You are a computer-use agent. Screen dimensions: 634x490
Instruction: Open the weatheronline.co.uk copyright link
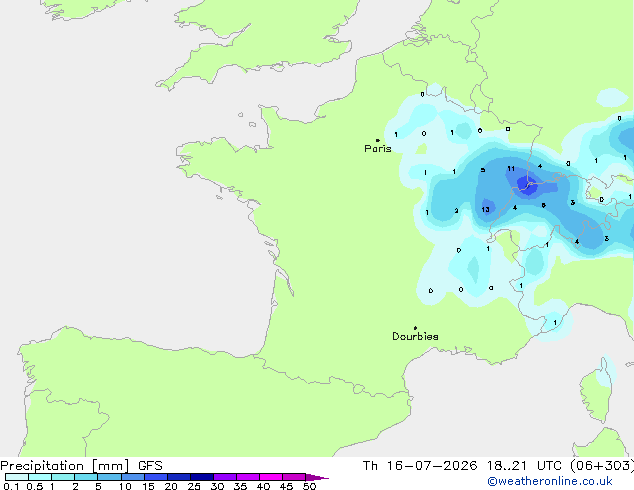pos(550,481)
